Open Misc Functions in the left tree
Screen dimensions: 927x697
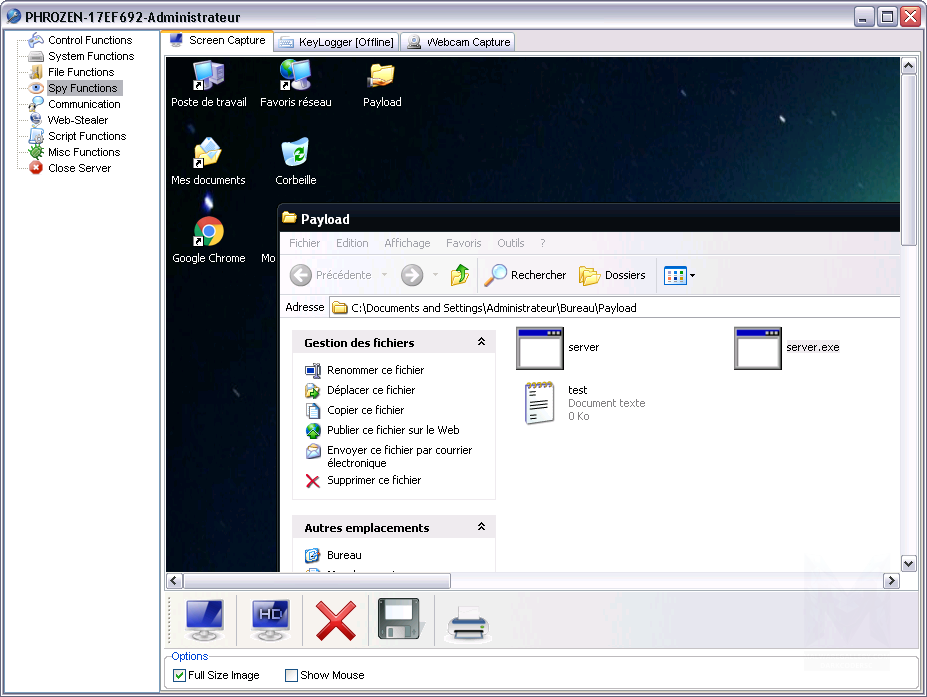coord(84,152)
